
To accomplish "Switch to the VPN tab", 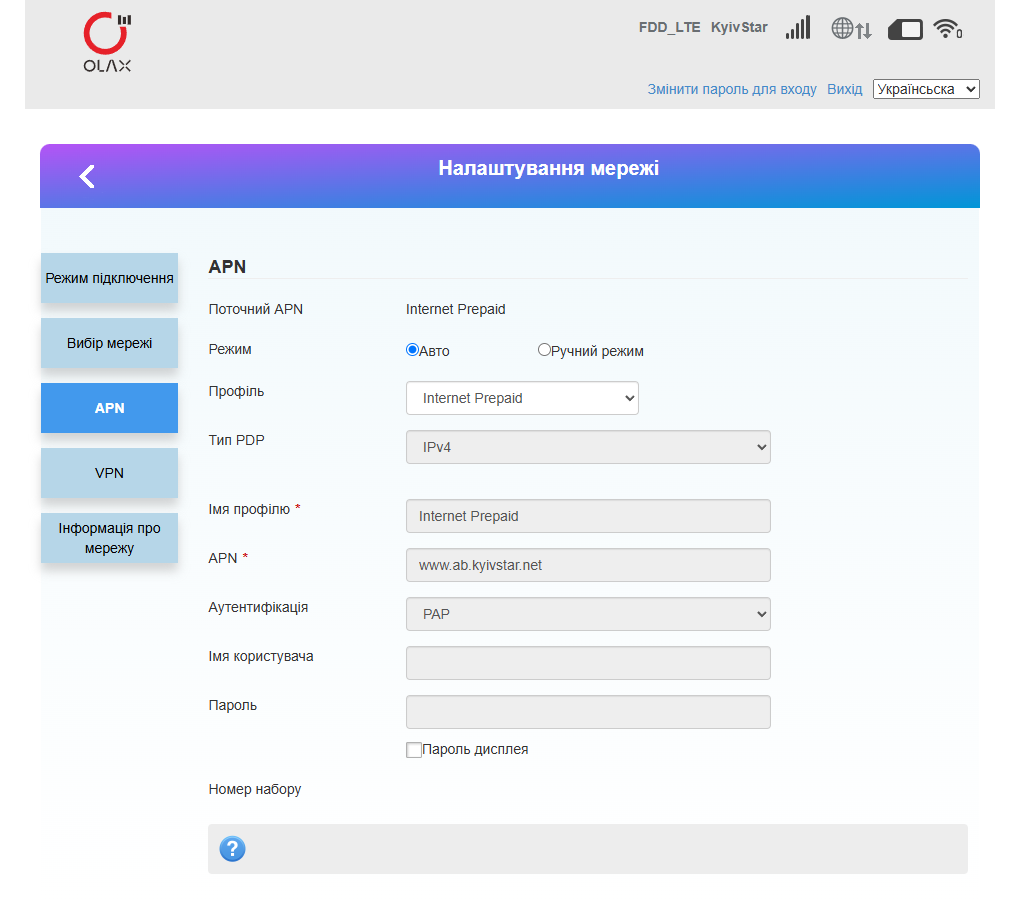I will coord(109,473).
